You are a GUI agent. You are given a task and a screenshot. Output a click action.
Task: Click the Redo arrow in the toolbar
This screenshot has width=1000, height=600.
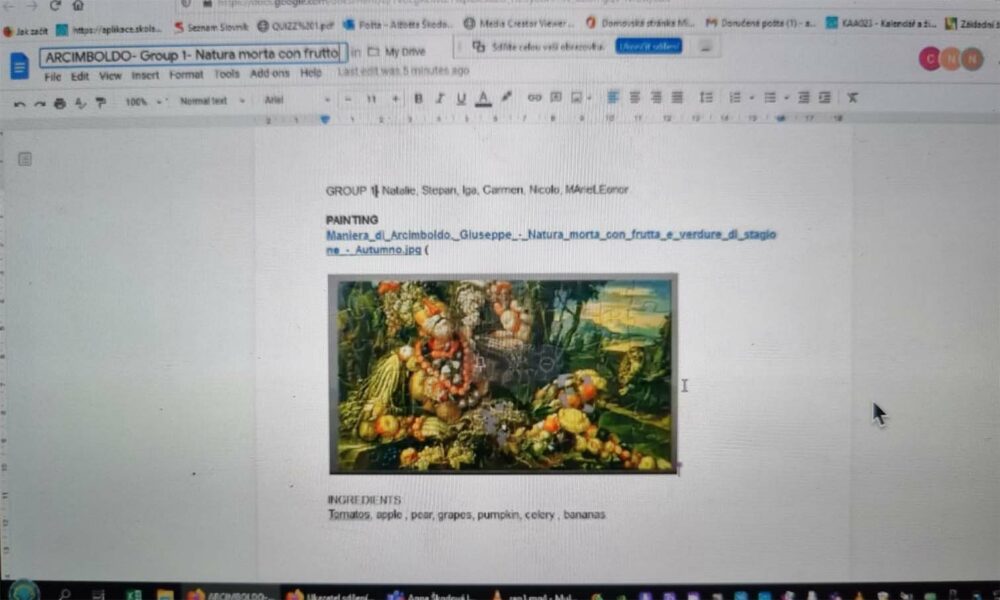[40, 103]
